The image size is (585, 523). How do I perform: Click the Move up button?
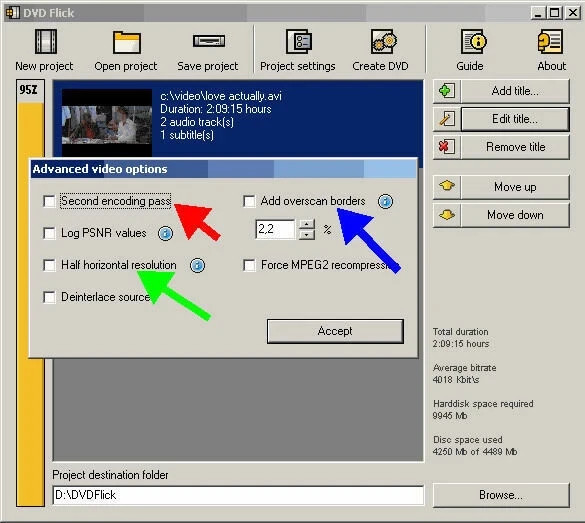click(x=515, y=187)
